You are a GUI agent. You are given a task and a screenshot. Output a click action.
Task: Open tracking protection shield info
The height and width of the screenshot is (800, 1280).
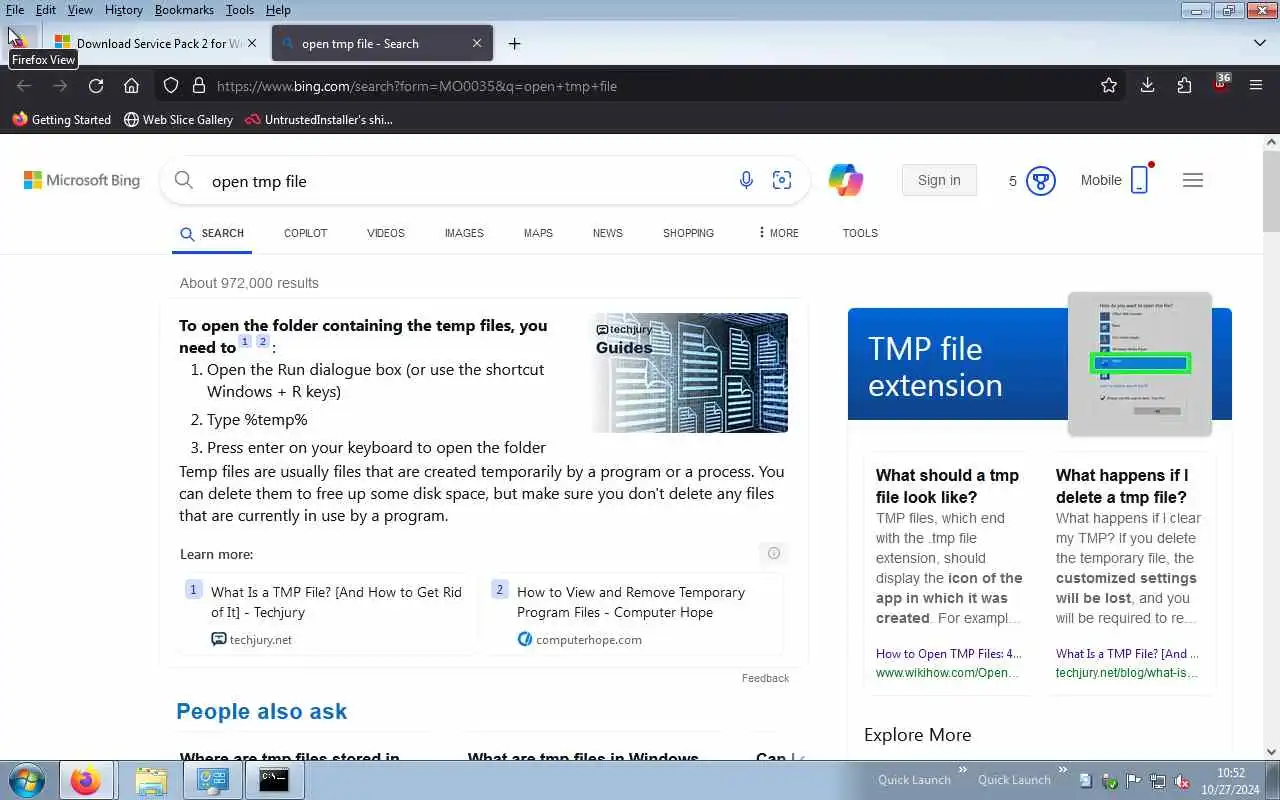(171, 86)
